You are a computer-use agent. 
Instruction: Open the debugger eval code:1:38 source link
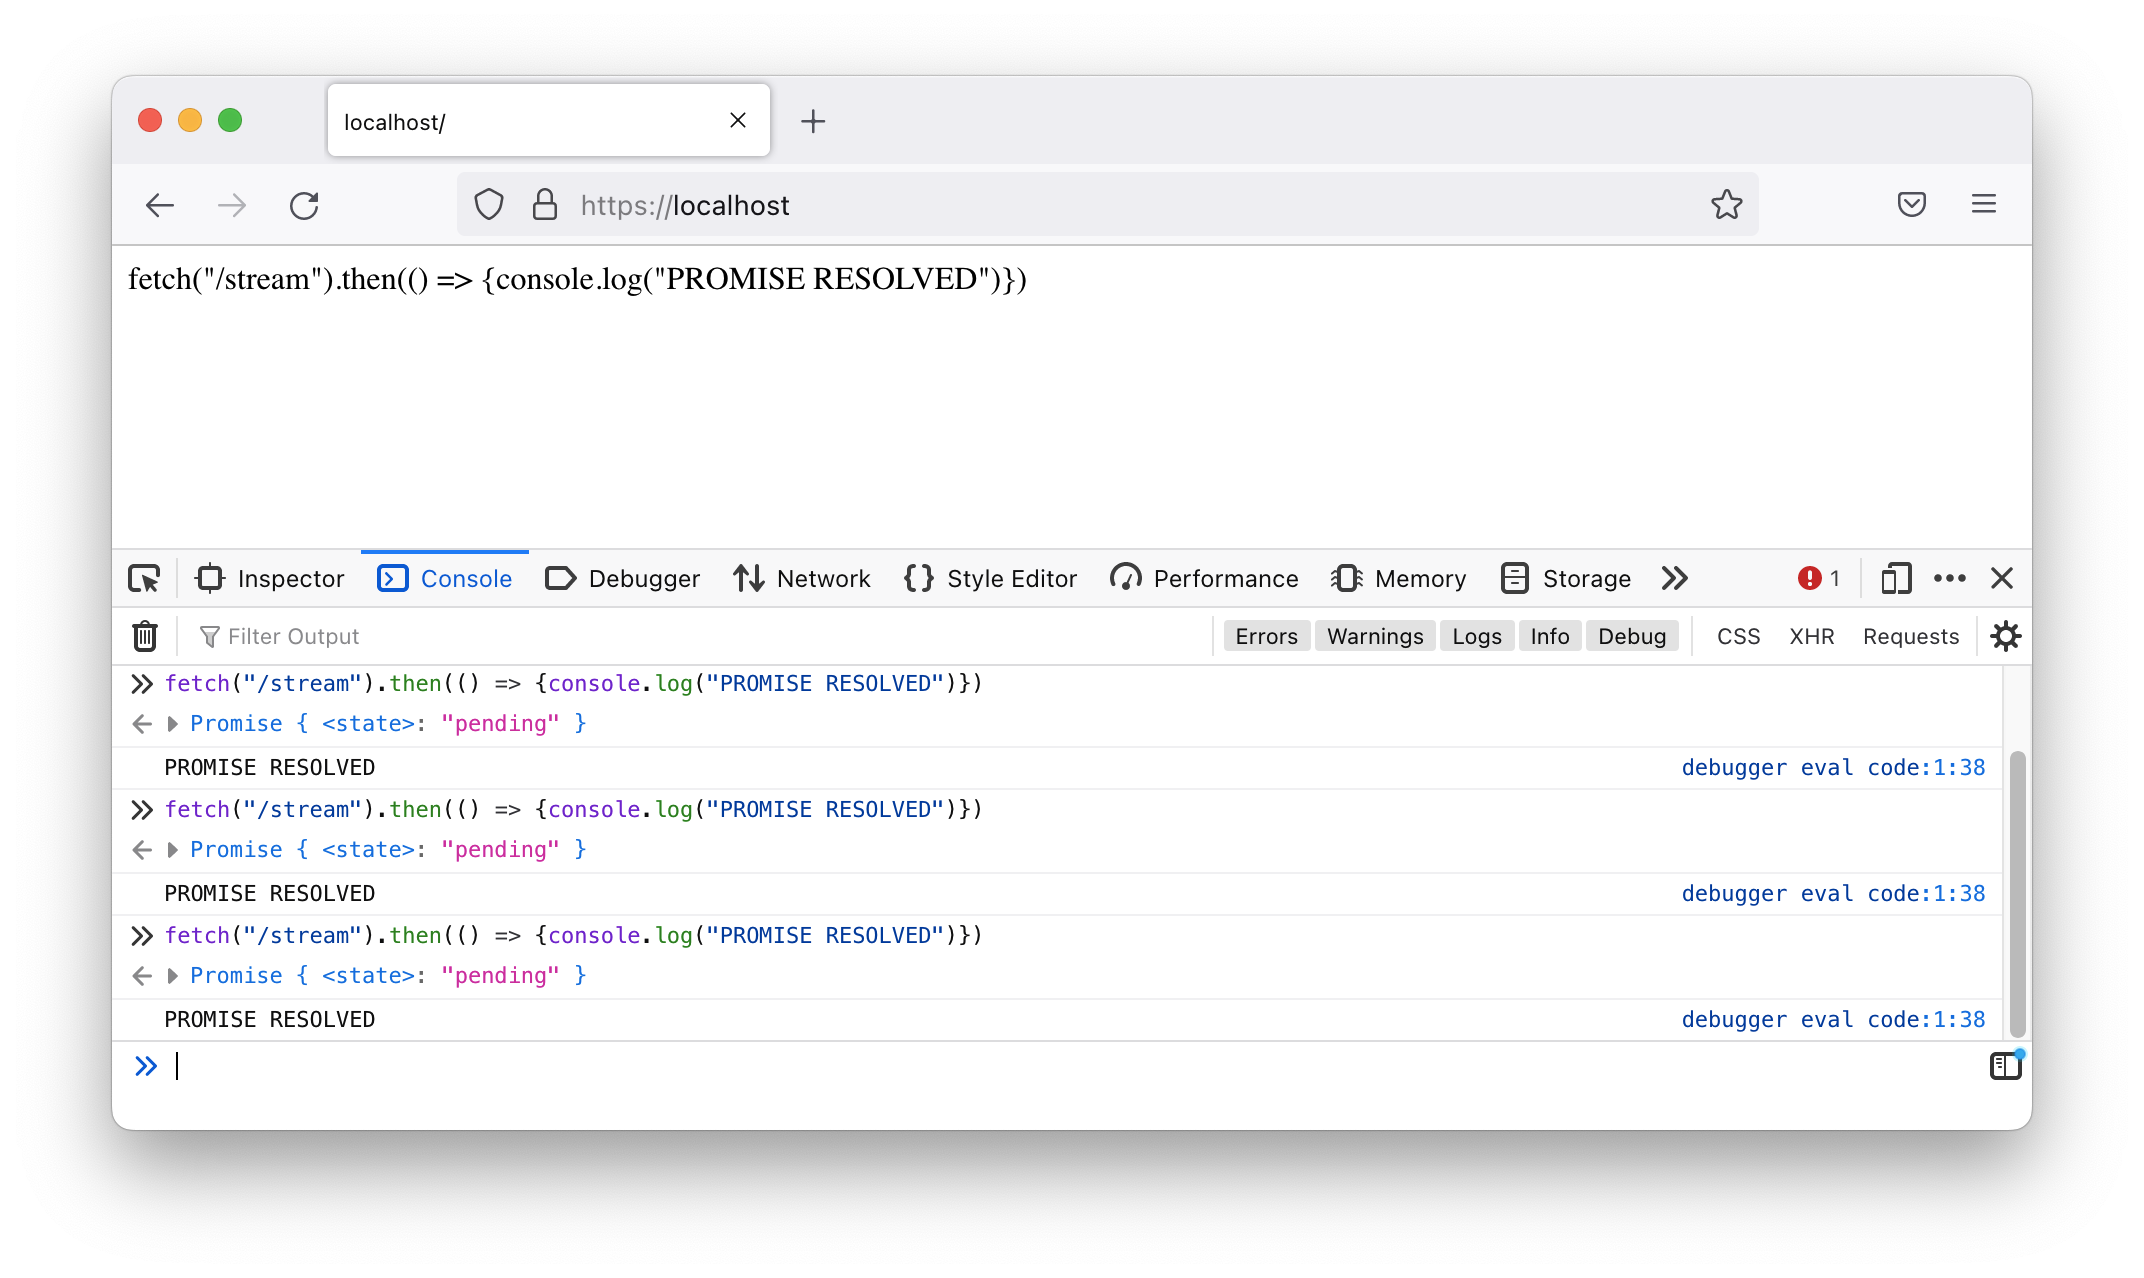click(1833, 767)
